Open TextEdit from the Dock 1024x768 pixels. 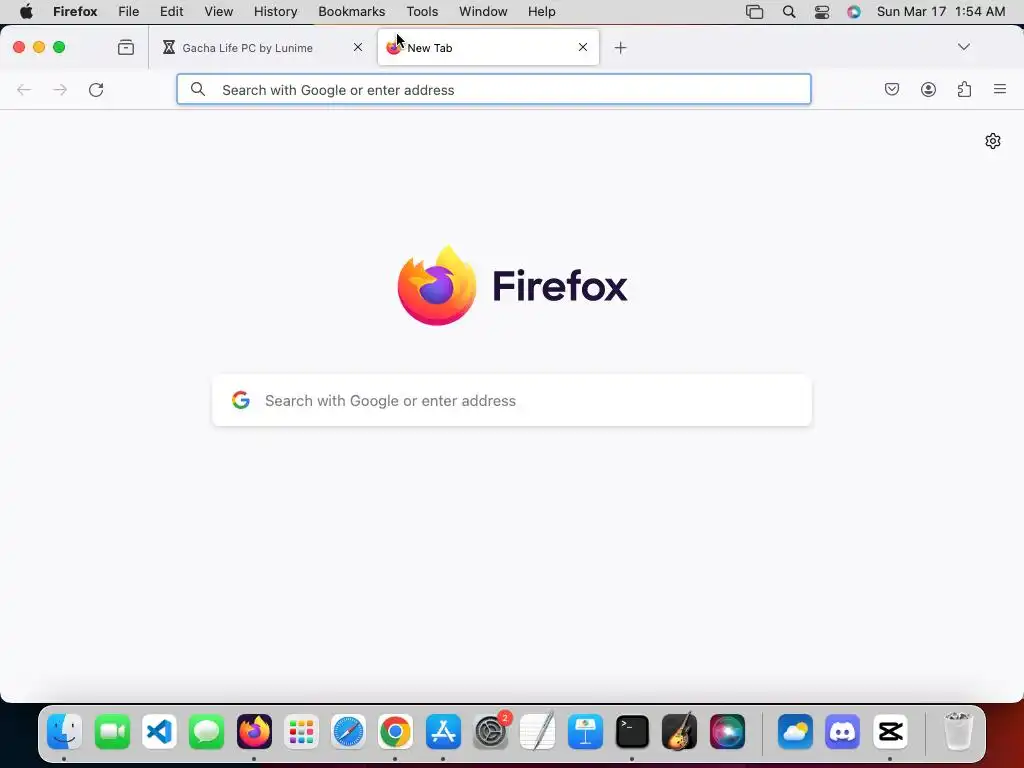[537, 731]
